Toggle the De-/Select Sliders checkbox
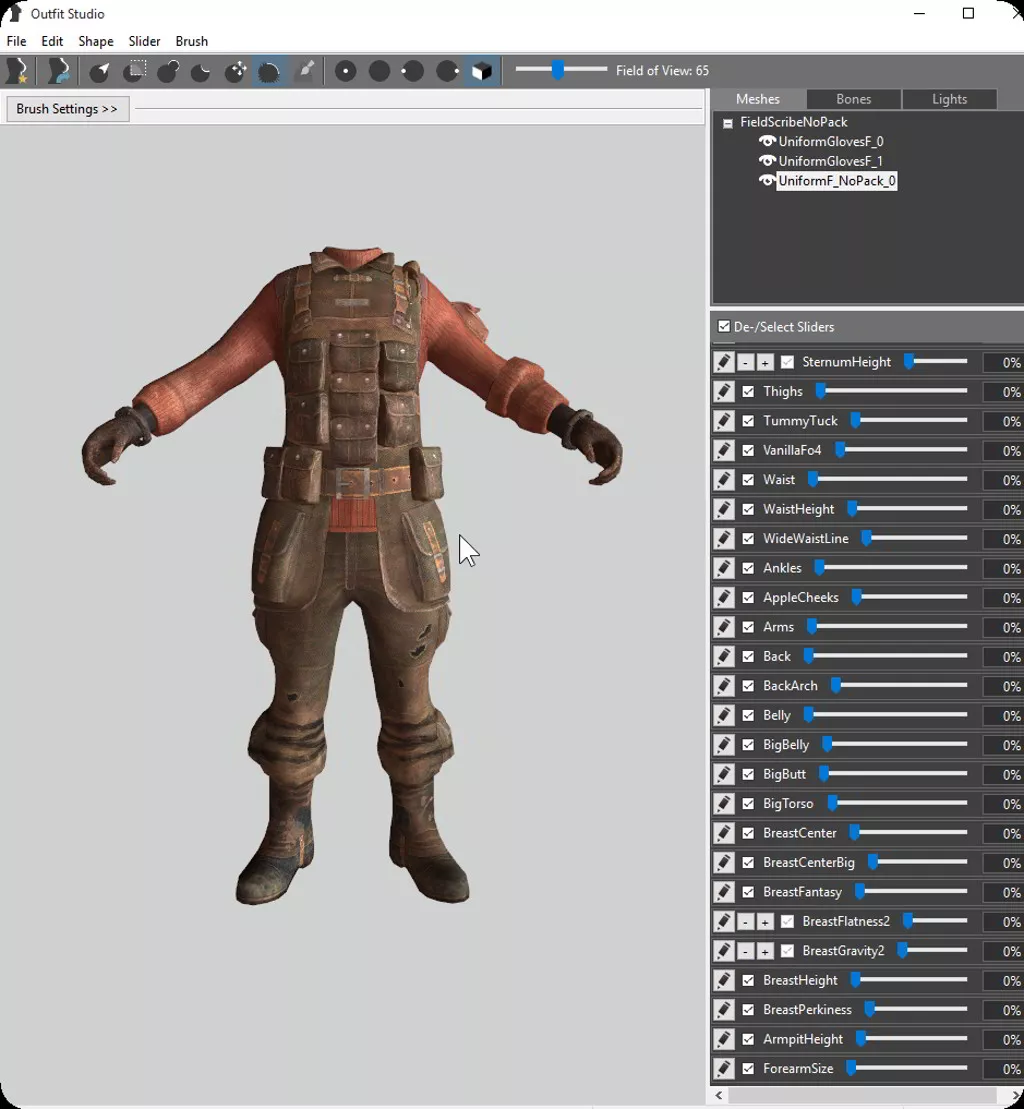 tap(724, 327)
